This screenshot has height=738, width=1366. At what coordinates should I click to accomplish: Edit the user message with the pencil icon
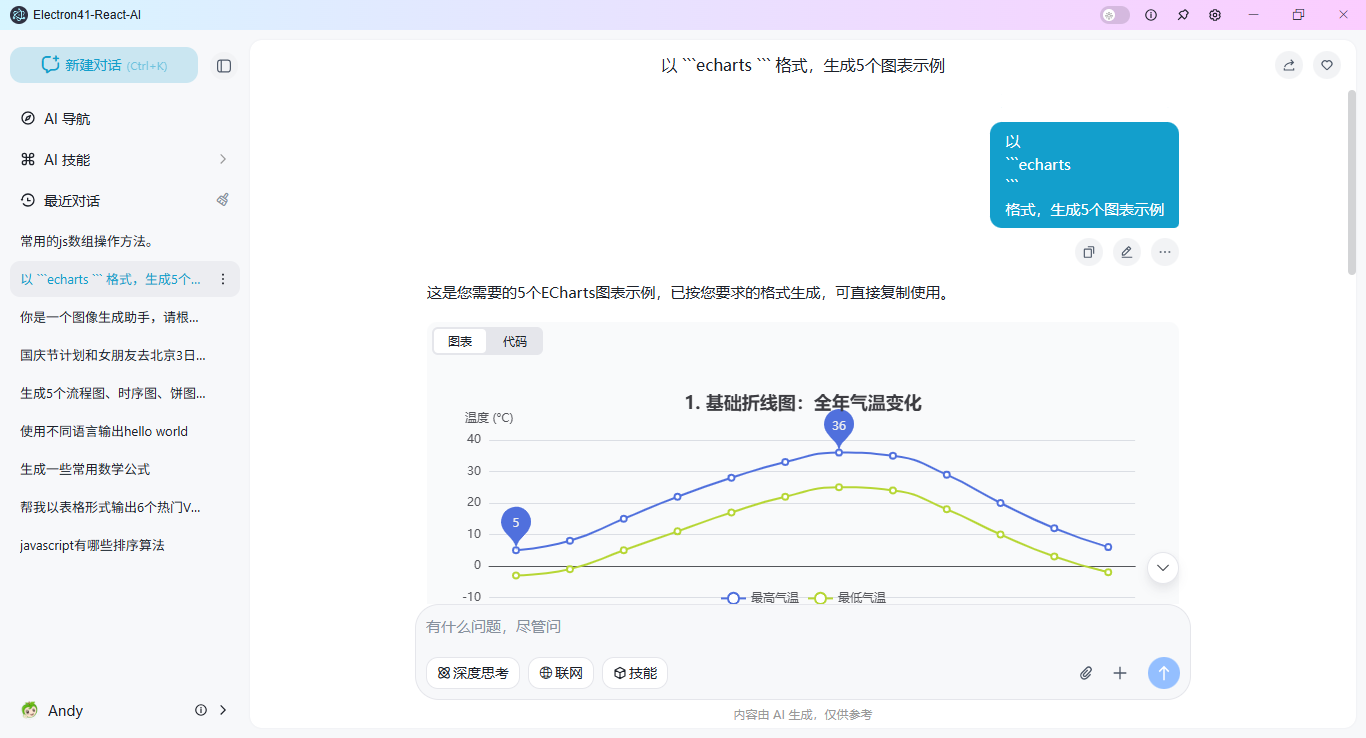tap(1127, 252)
